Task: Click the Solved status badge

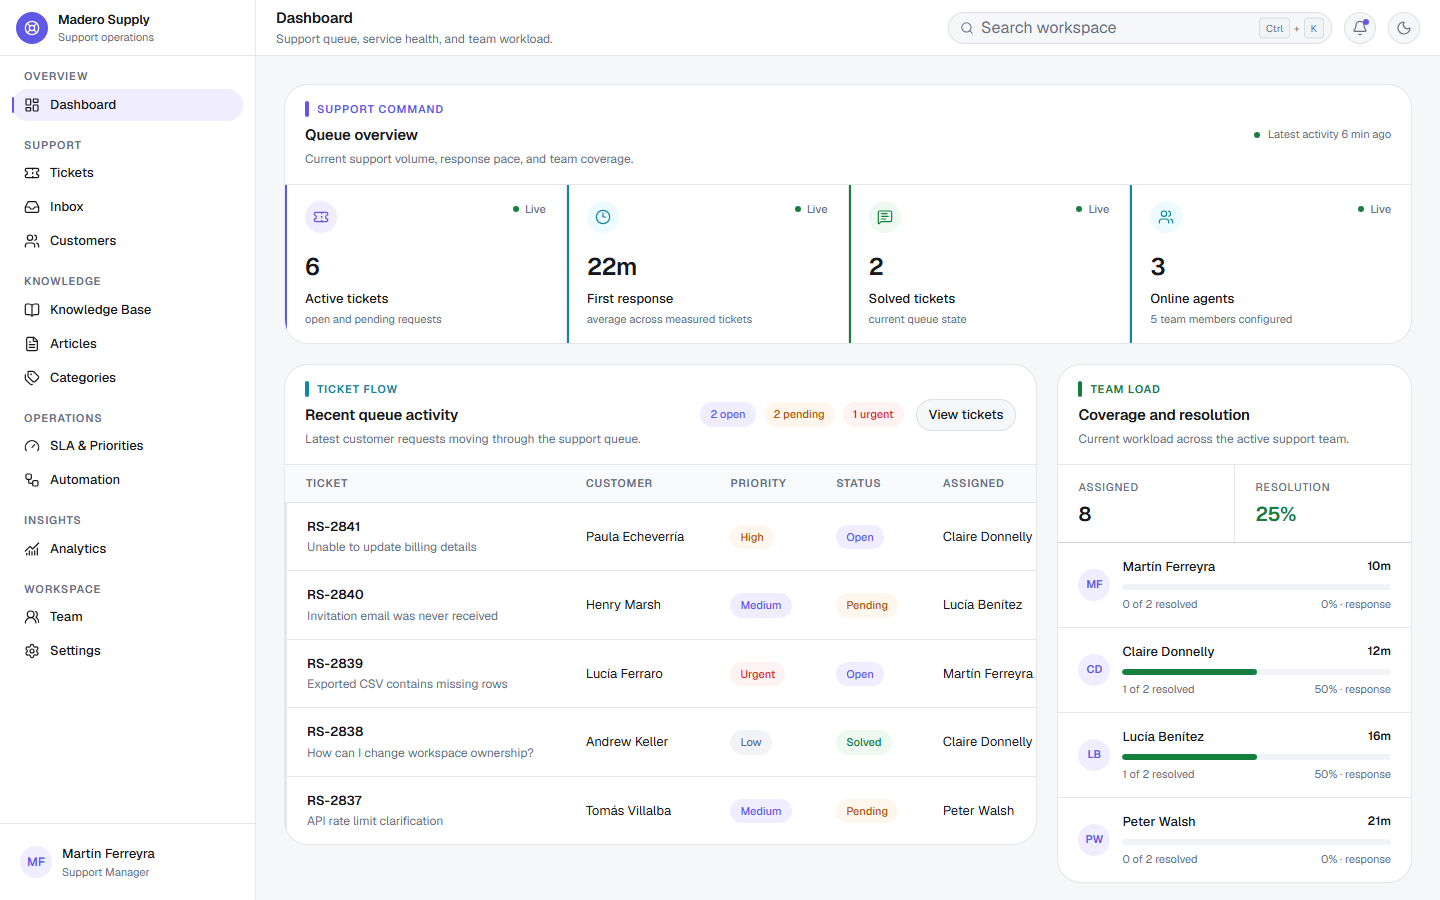Action: point(864,742)
